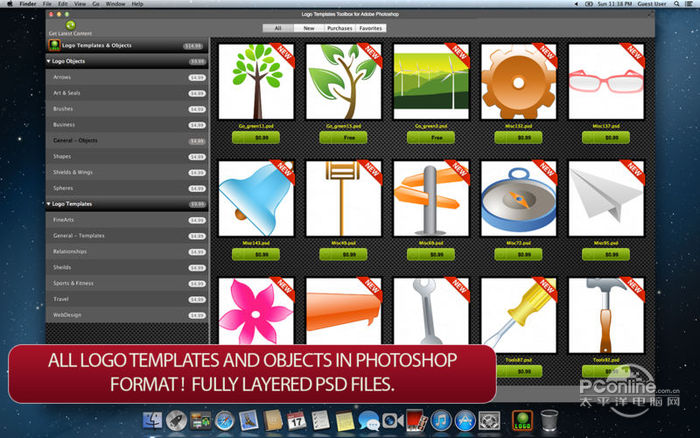Buy Misc95.psd paper plane logo
The width and height of the screenshot is (700, 438).
[x=606, y=254]
